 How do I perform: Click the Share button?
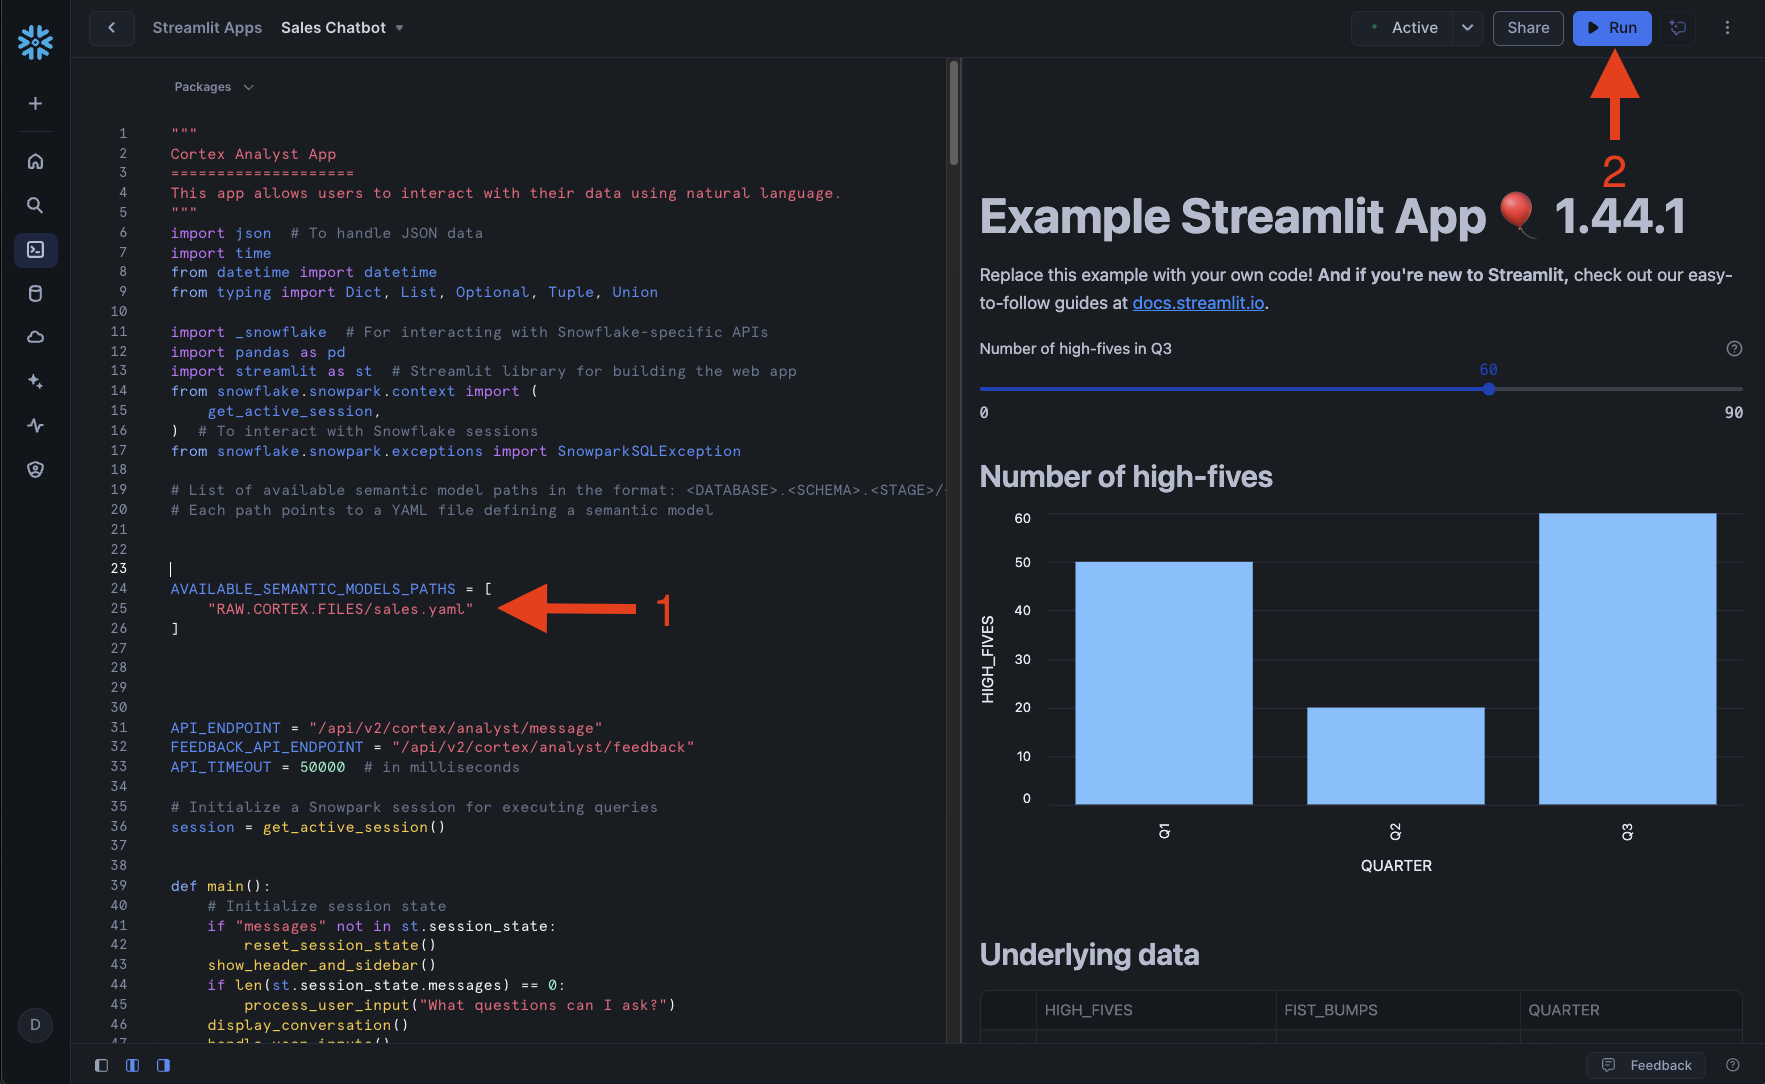pos(1528,28)
